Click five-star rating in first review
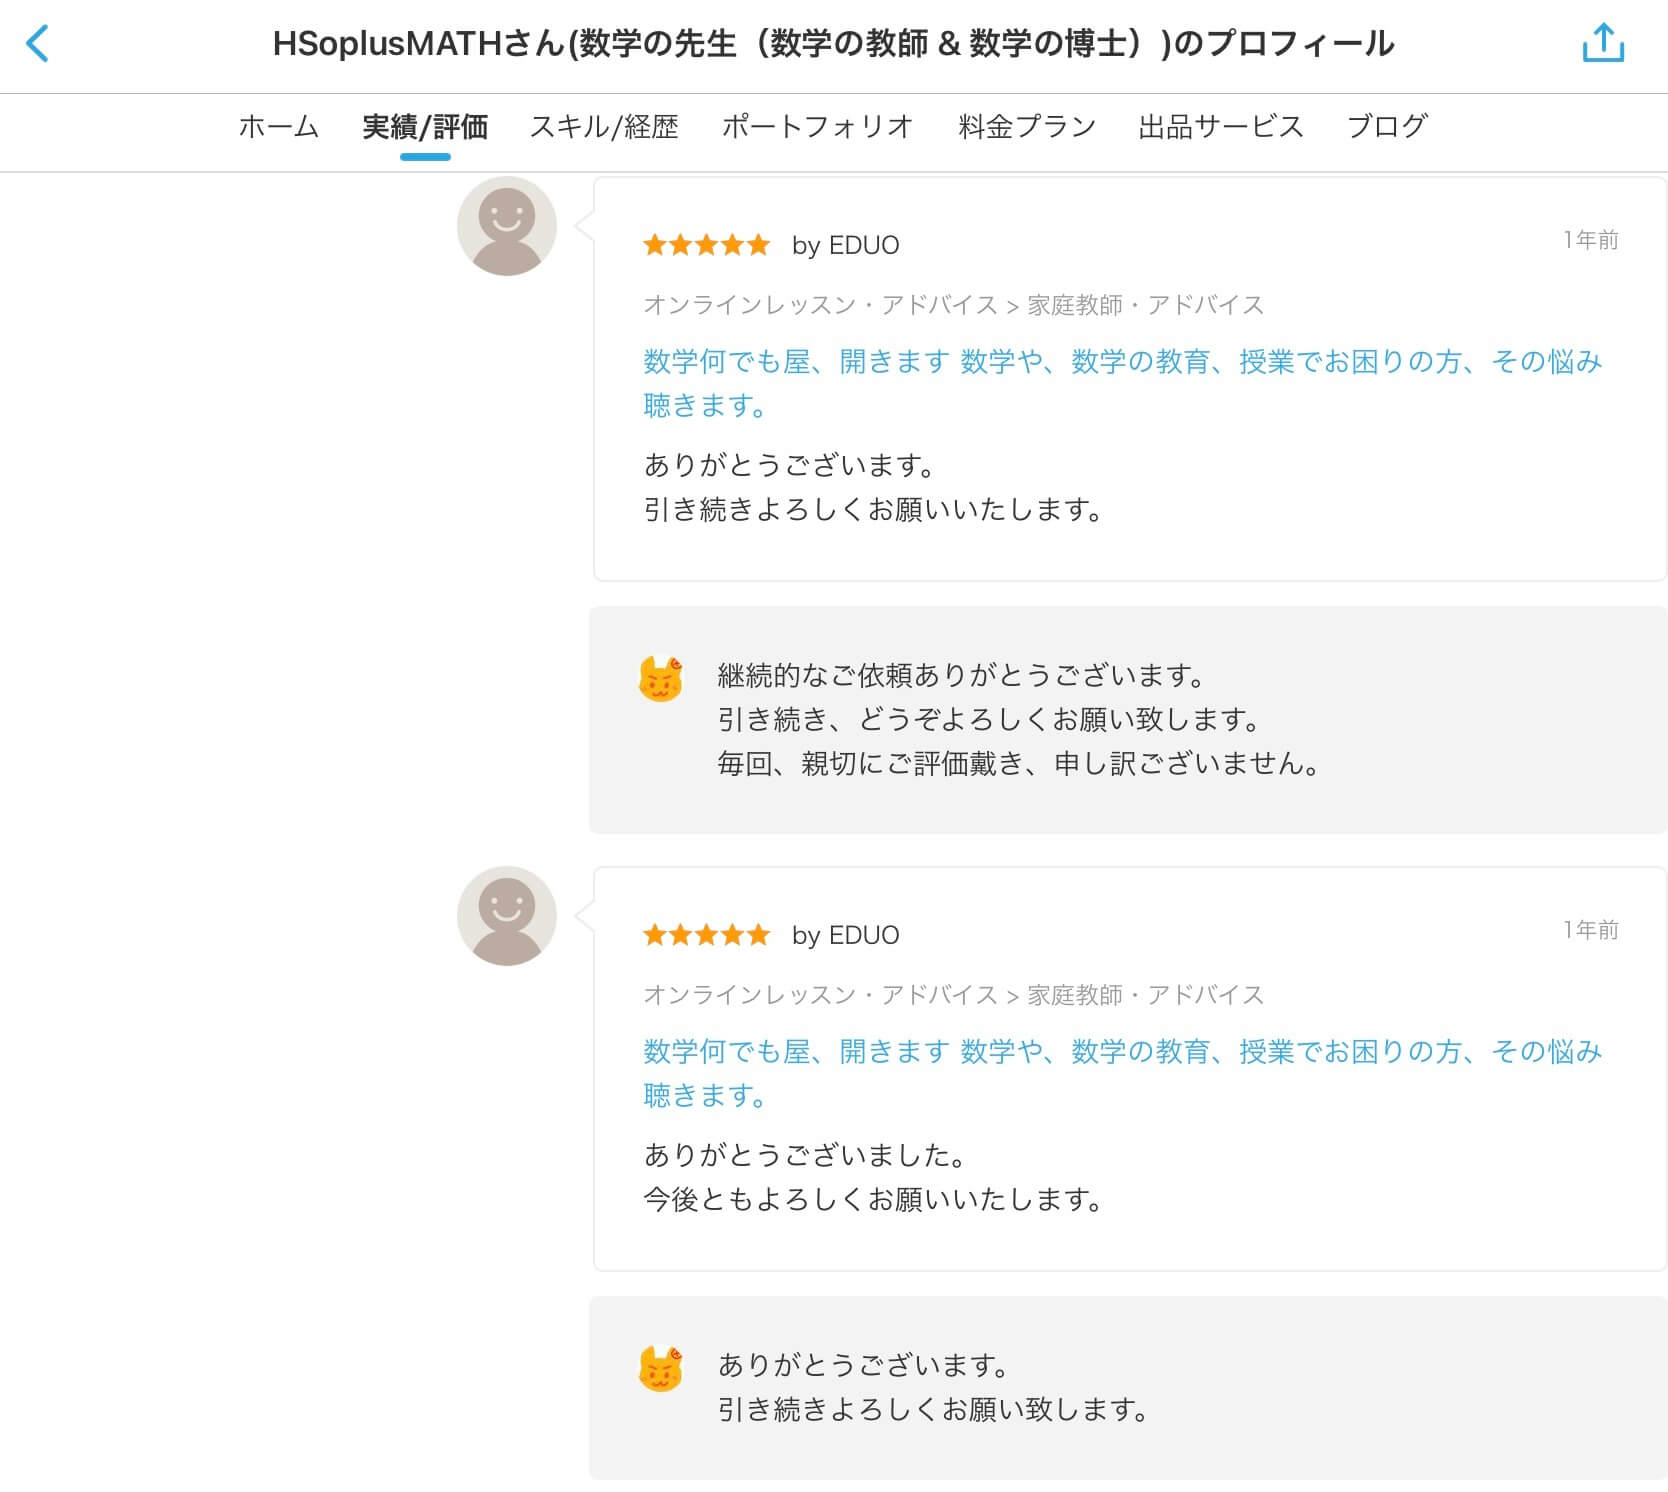 tap(706, 245)
